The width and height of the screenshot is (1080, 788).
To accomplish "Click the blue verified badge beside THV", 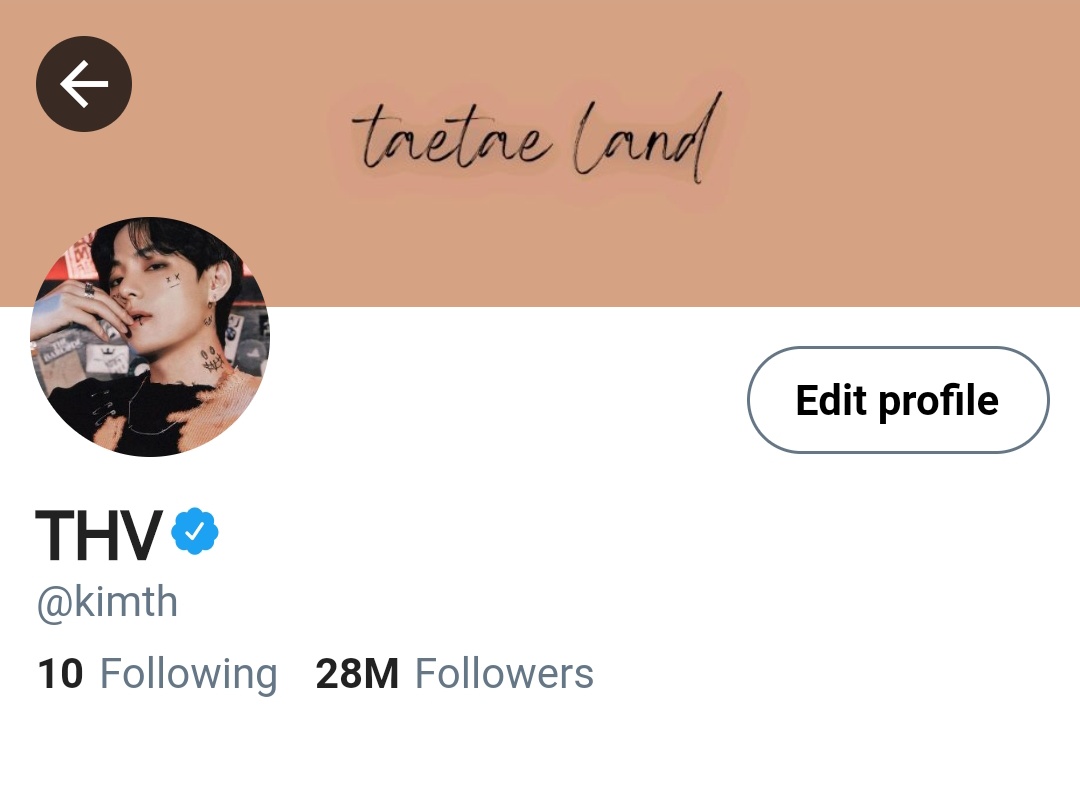I will click(195, 531).
